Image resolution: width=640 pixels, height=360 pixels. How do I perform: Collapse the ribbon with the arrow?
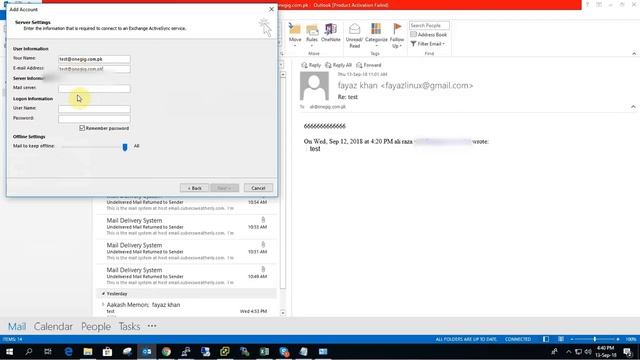634,53
